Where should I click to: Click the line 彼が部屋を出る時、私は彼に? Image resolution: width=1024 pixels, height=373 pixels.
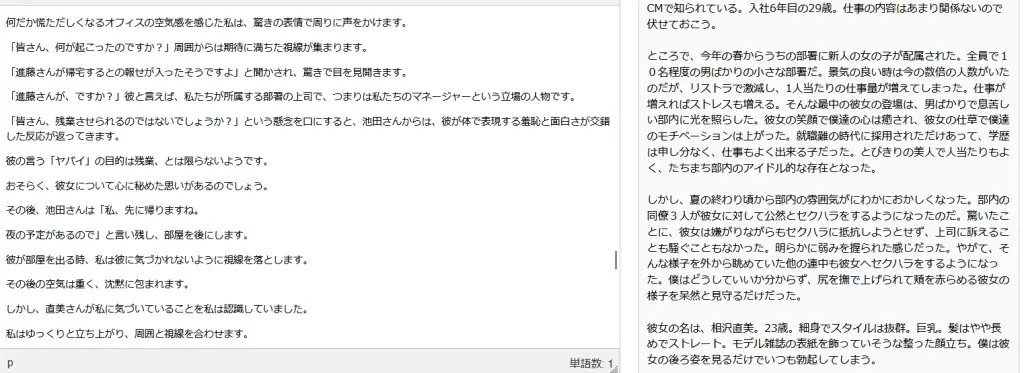pos(157,259)
